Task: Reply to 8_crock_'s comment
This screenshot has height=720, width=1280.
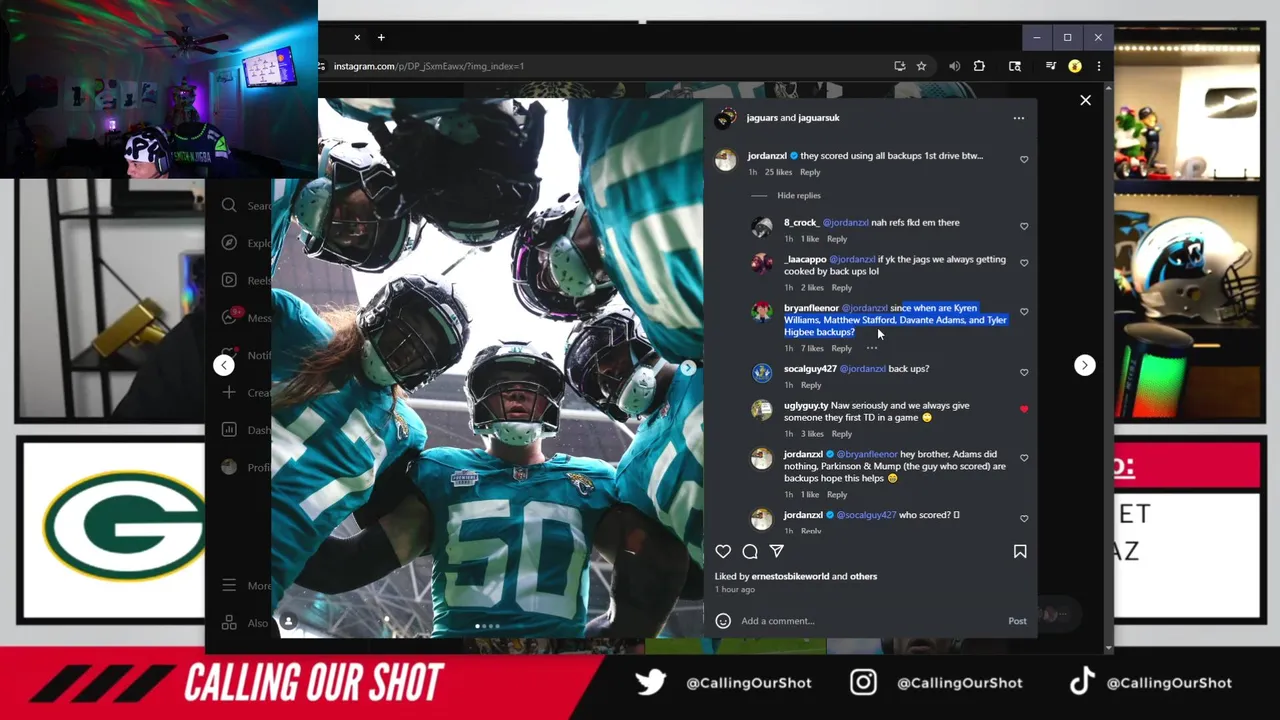Action: (837, 239)
